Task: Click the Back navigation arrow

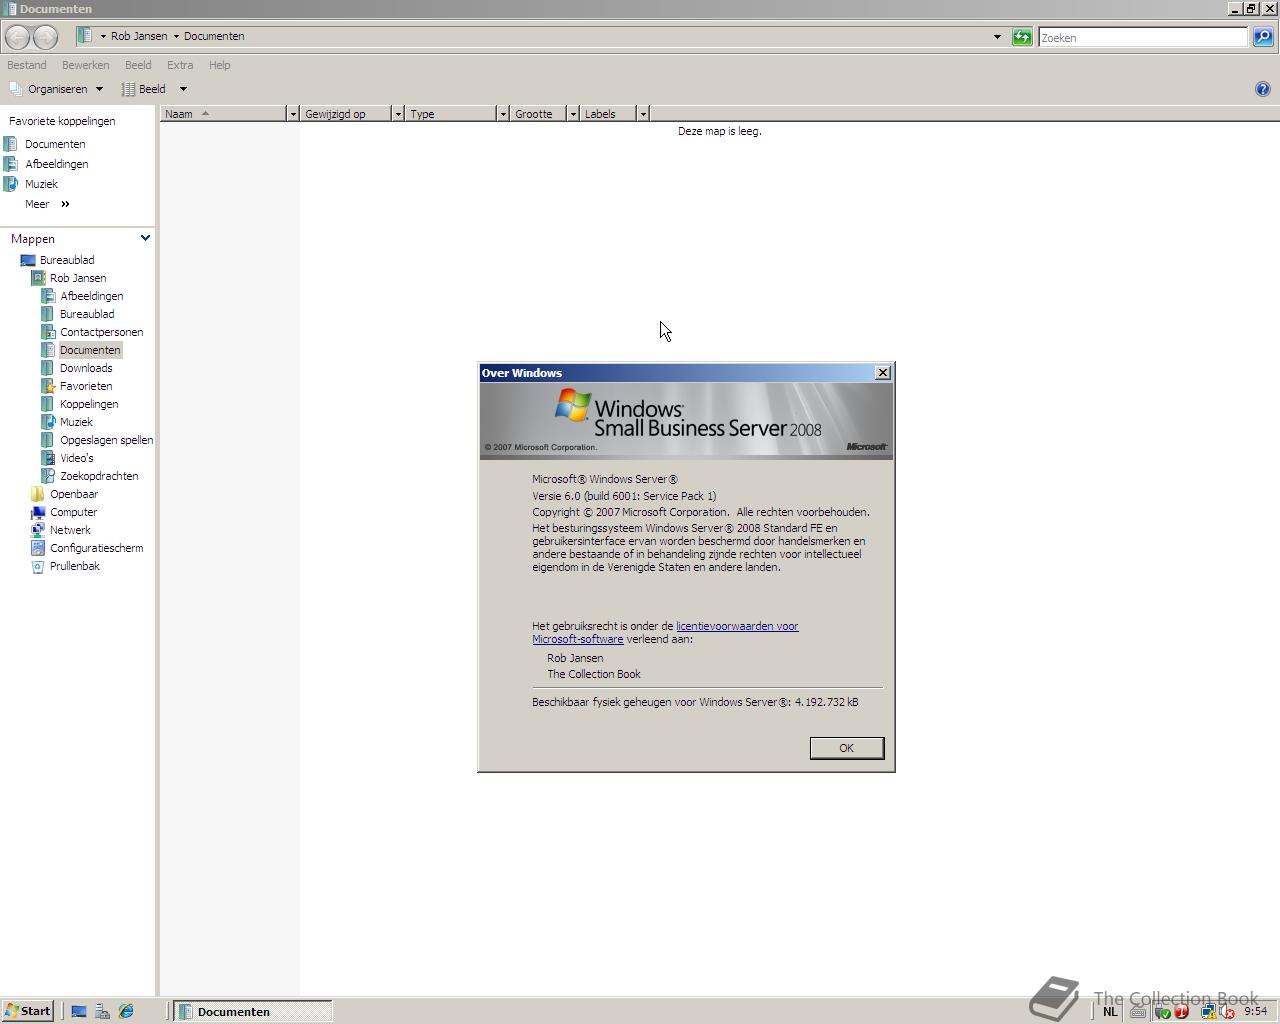Action: pos(17,37)
